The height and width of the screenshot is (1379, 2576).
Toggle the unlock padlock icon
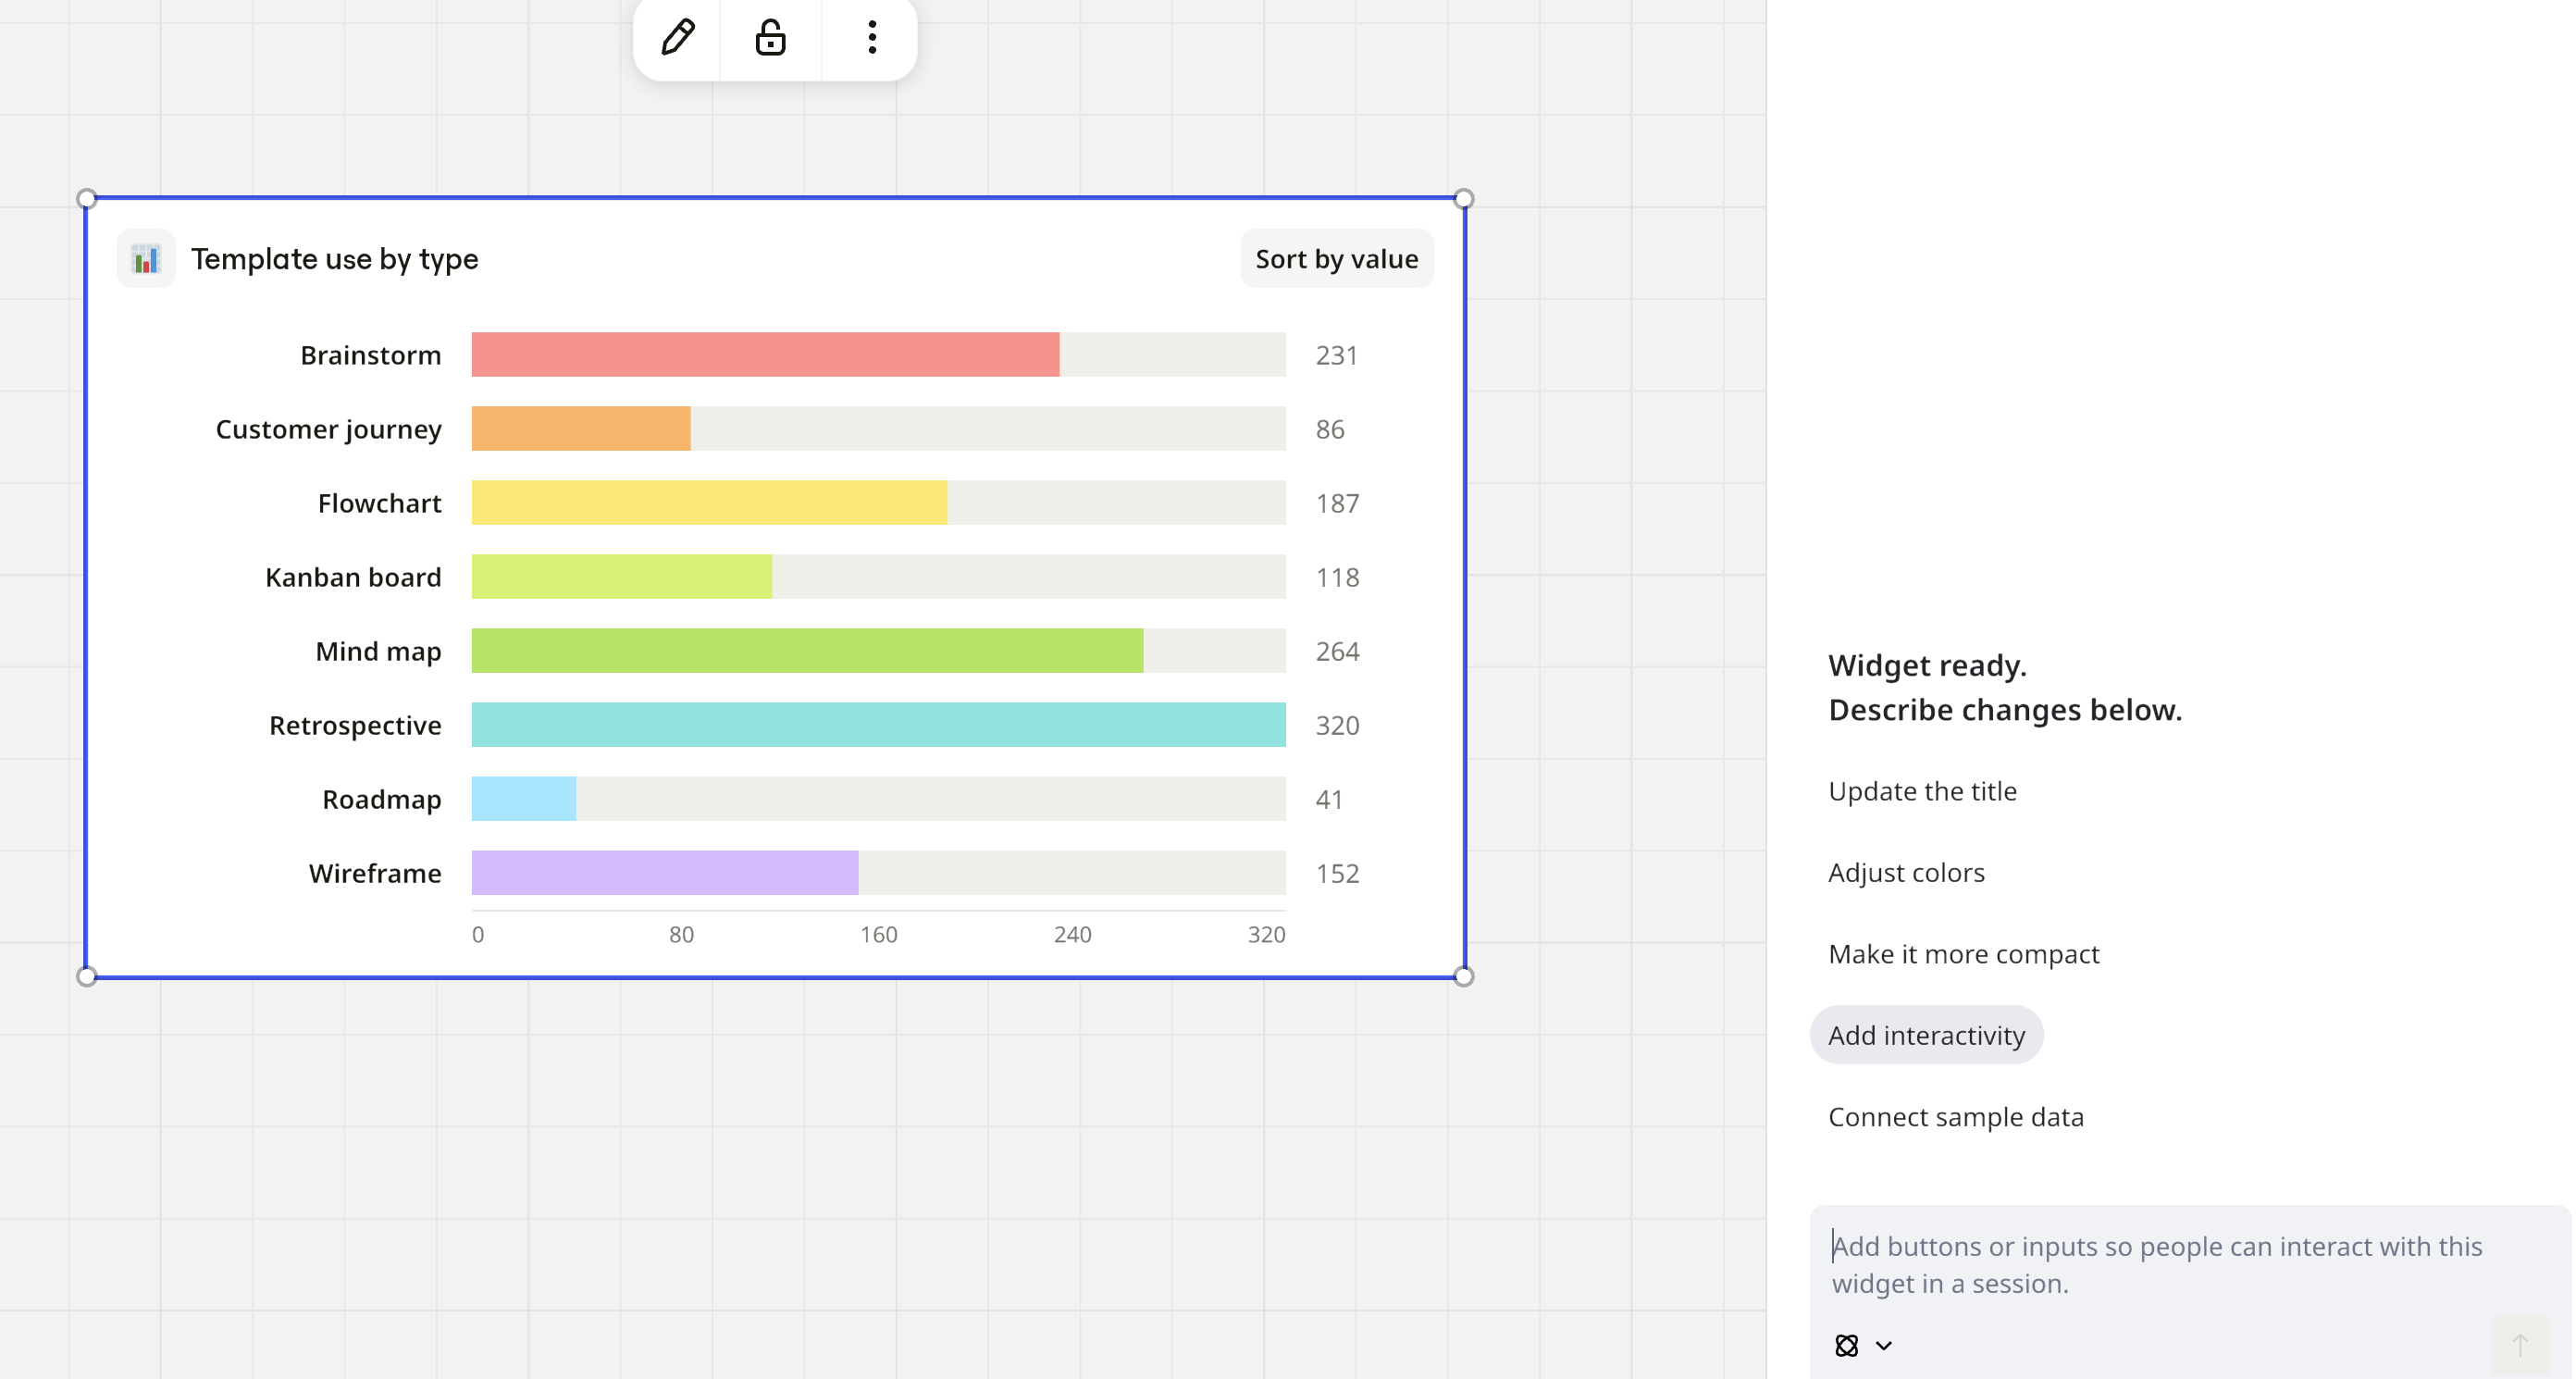tap(770, 37)
